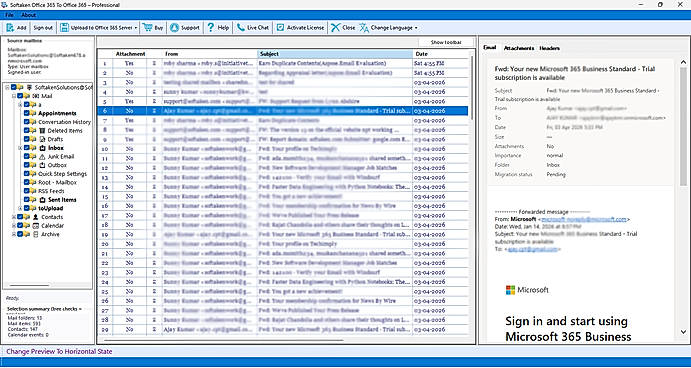Click the Sent Items icon in tree
691x368 pixels.
click(x=42, y=200)
